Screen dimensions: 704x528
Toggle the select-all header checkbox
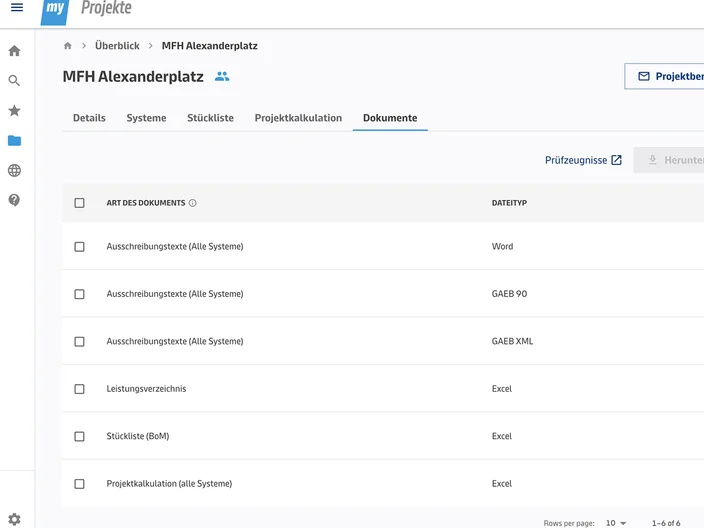79,203
